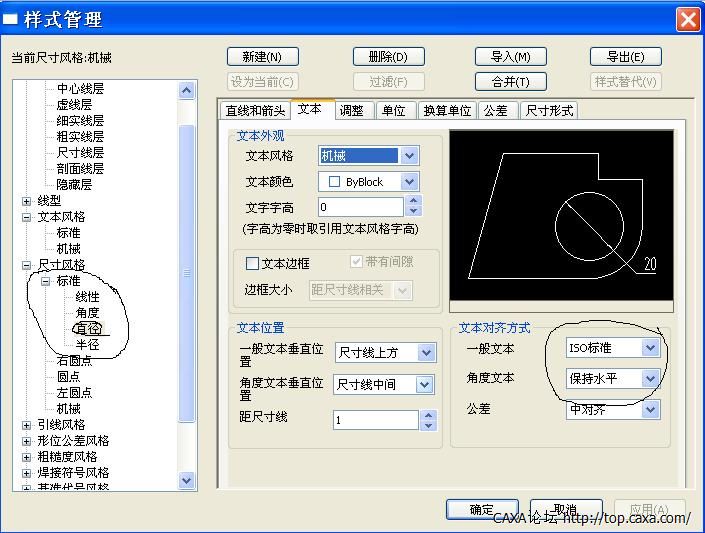The image size is (705, 533).
Task: Select 机械 under 尺寸风格
Action: (68, 408)
